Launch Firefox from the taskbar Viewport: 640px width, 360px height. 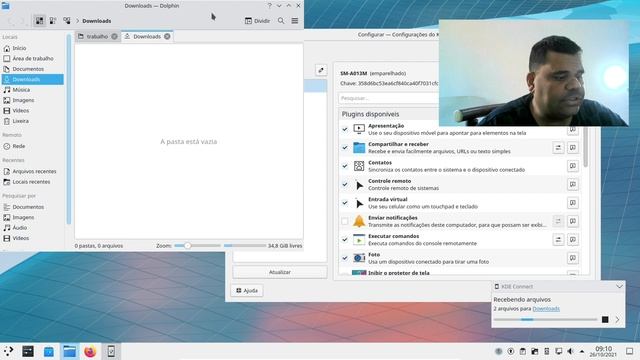[x=90, y=351]
